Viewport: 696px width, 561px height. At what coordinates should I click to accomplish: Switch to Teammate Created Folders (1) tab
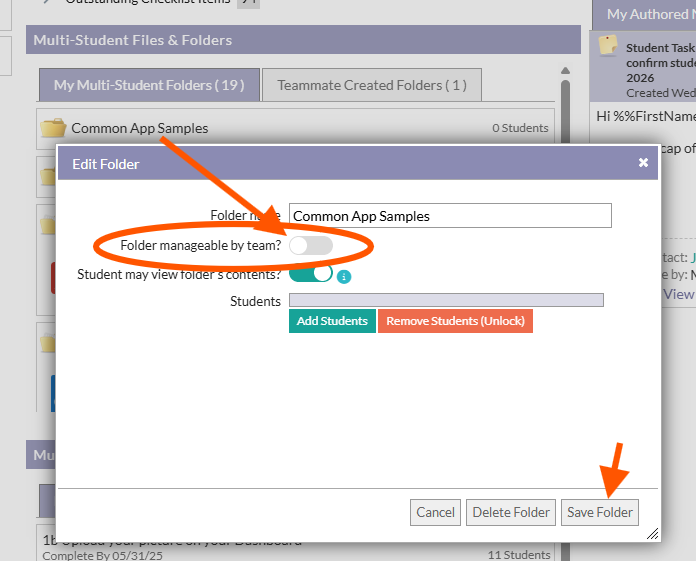pyautogui.click(x=372, y=85)
